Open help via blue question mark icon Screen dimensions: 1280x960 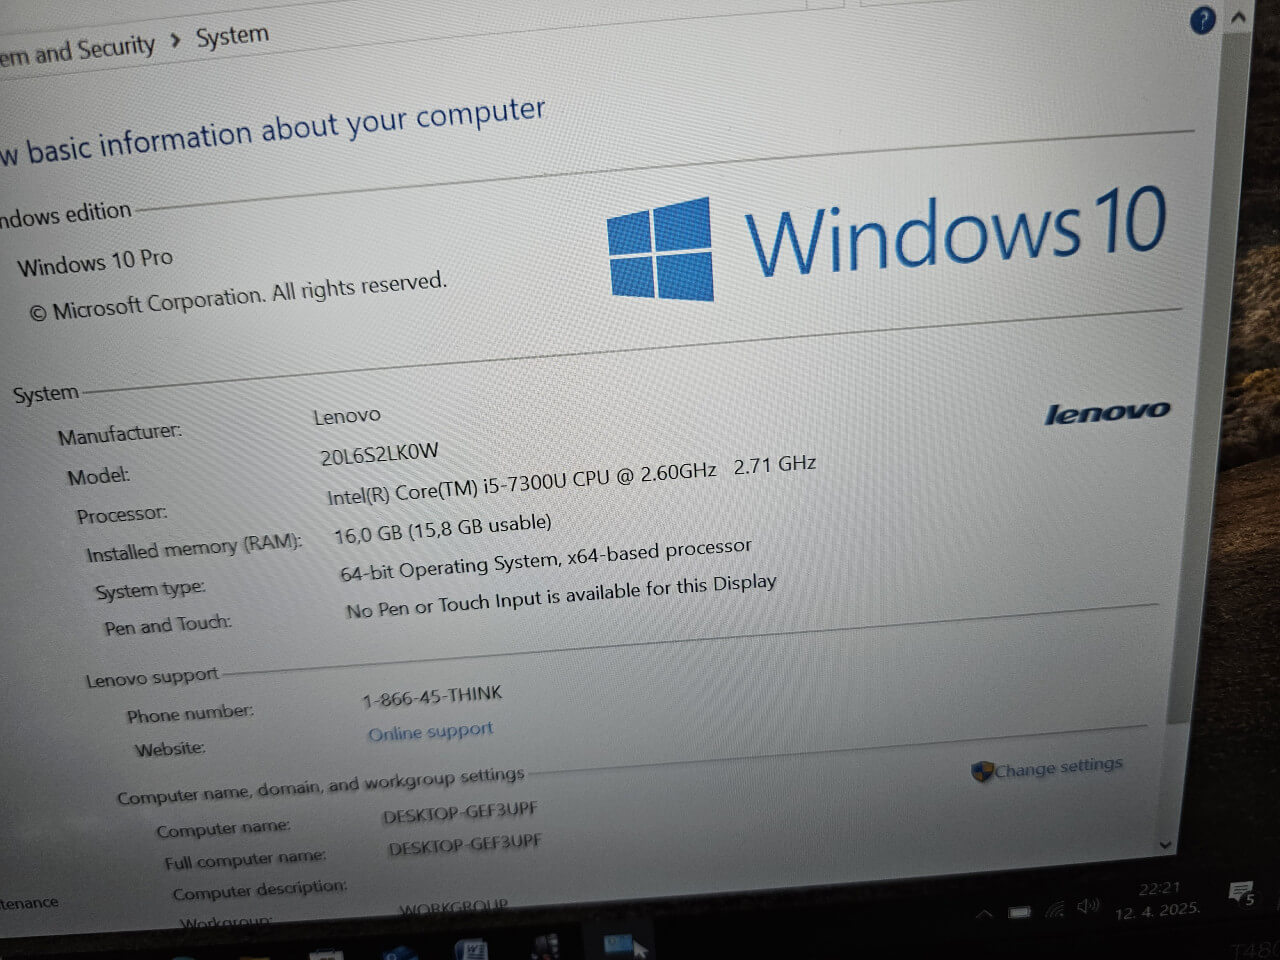click(x=1203, y=21)
